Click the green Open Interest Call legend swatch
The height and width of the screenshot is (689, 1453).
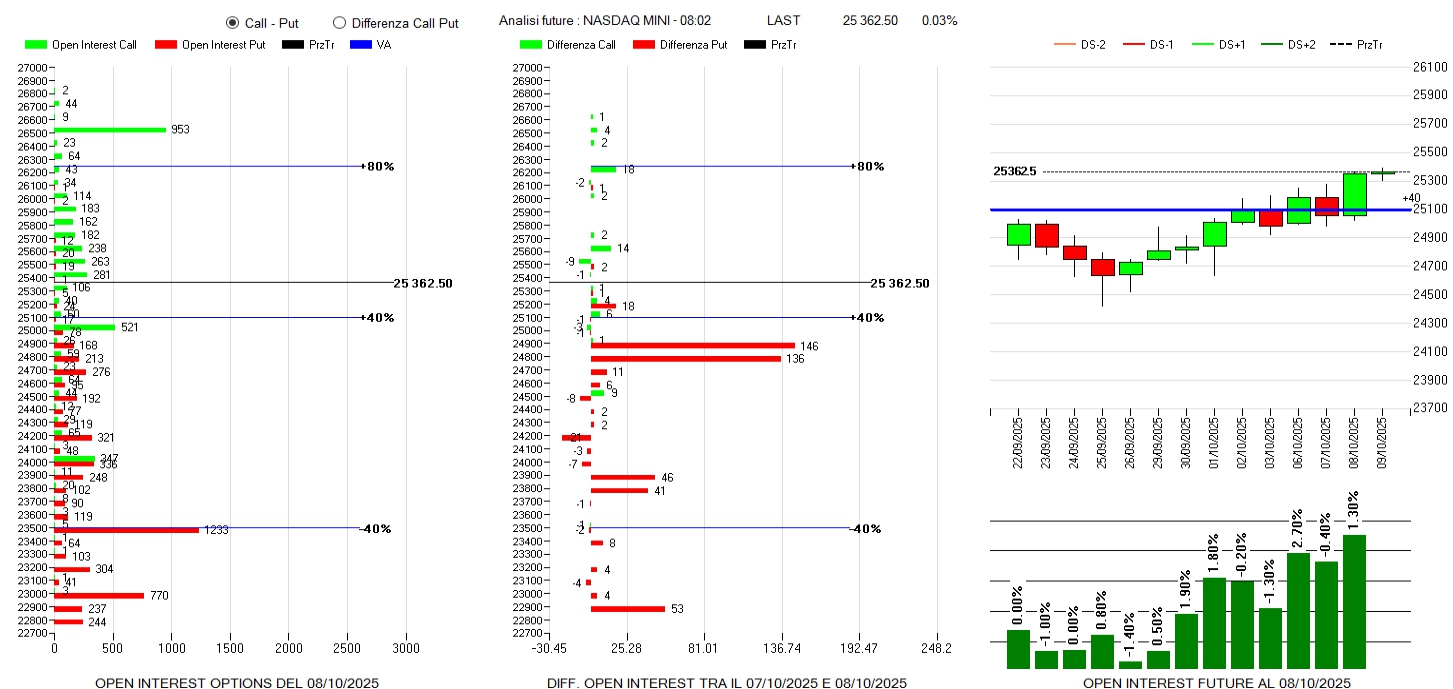pyautogui.click(x=36, y=45)
